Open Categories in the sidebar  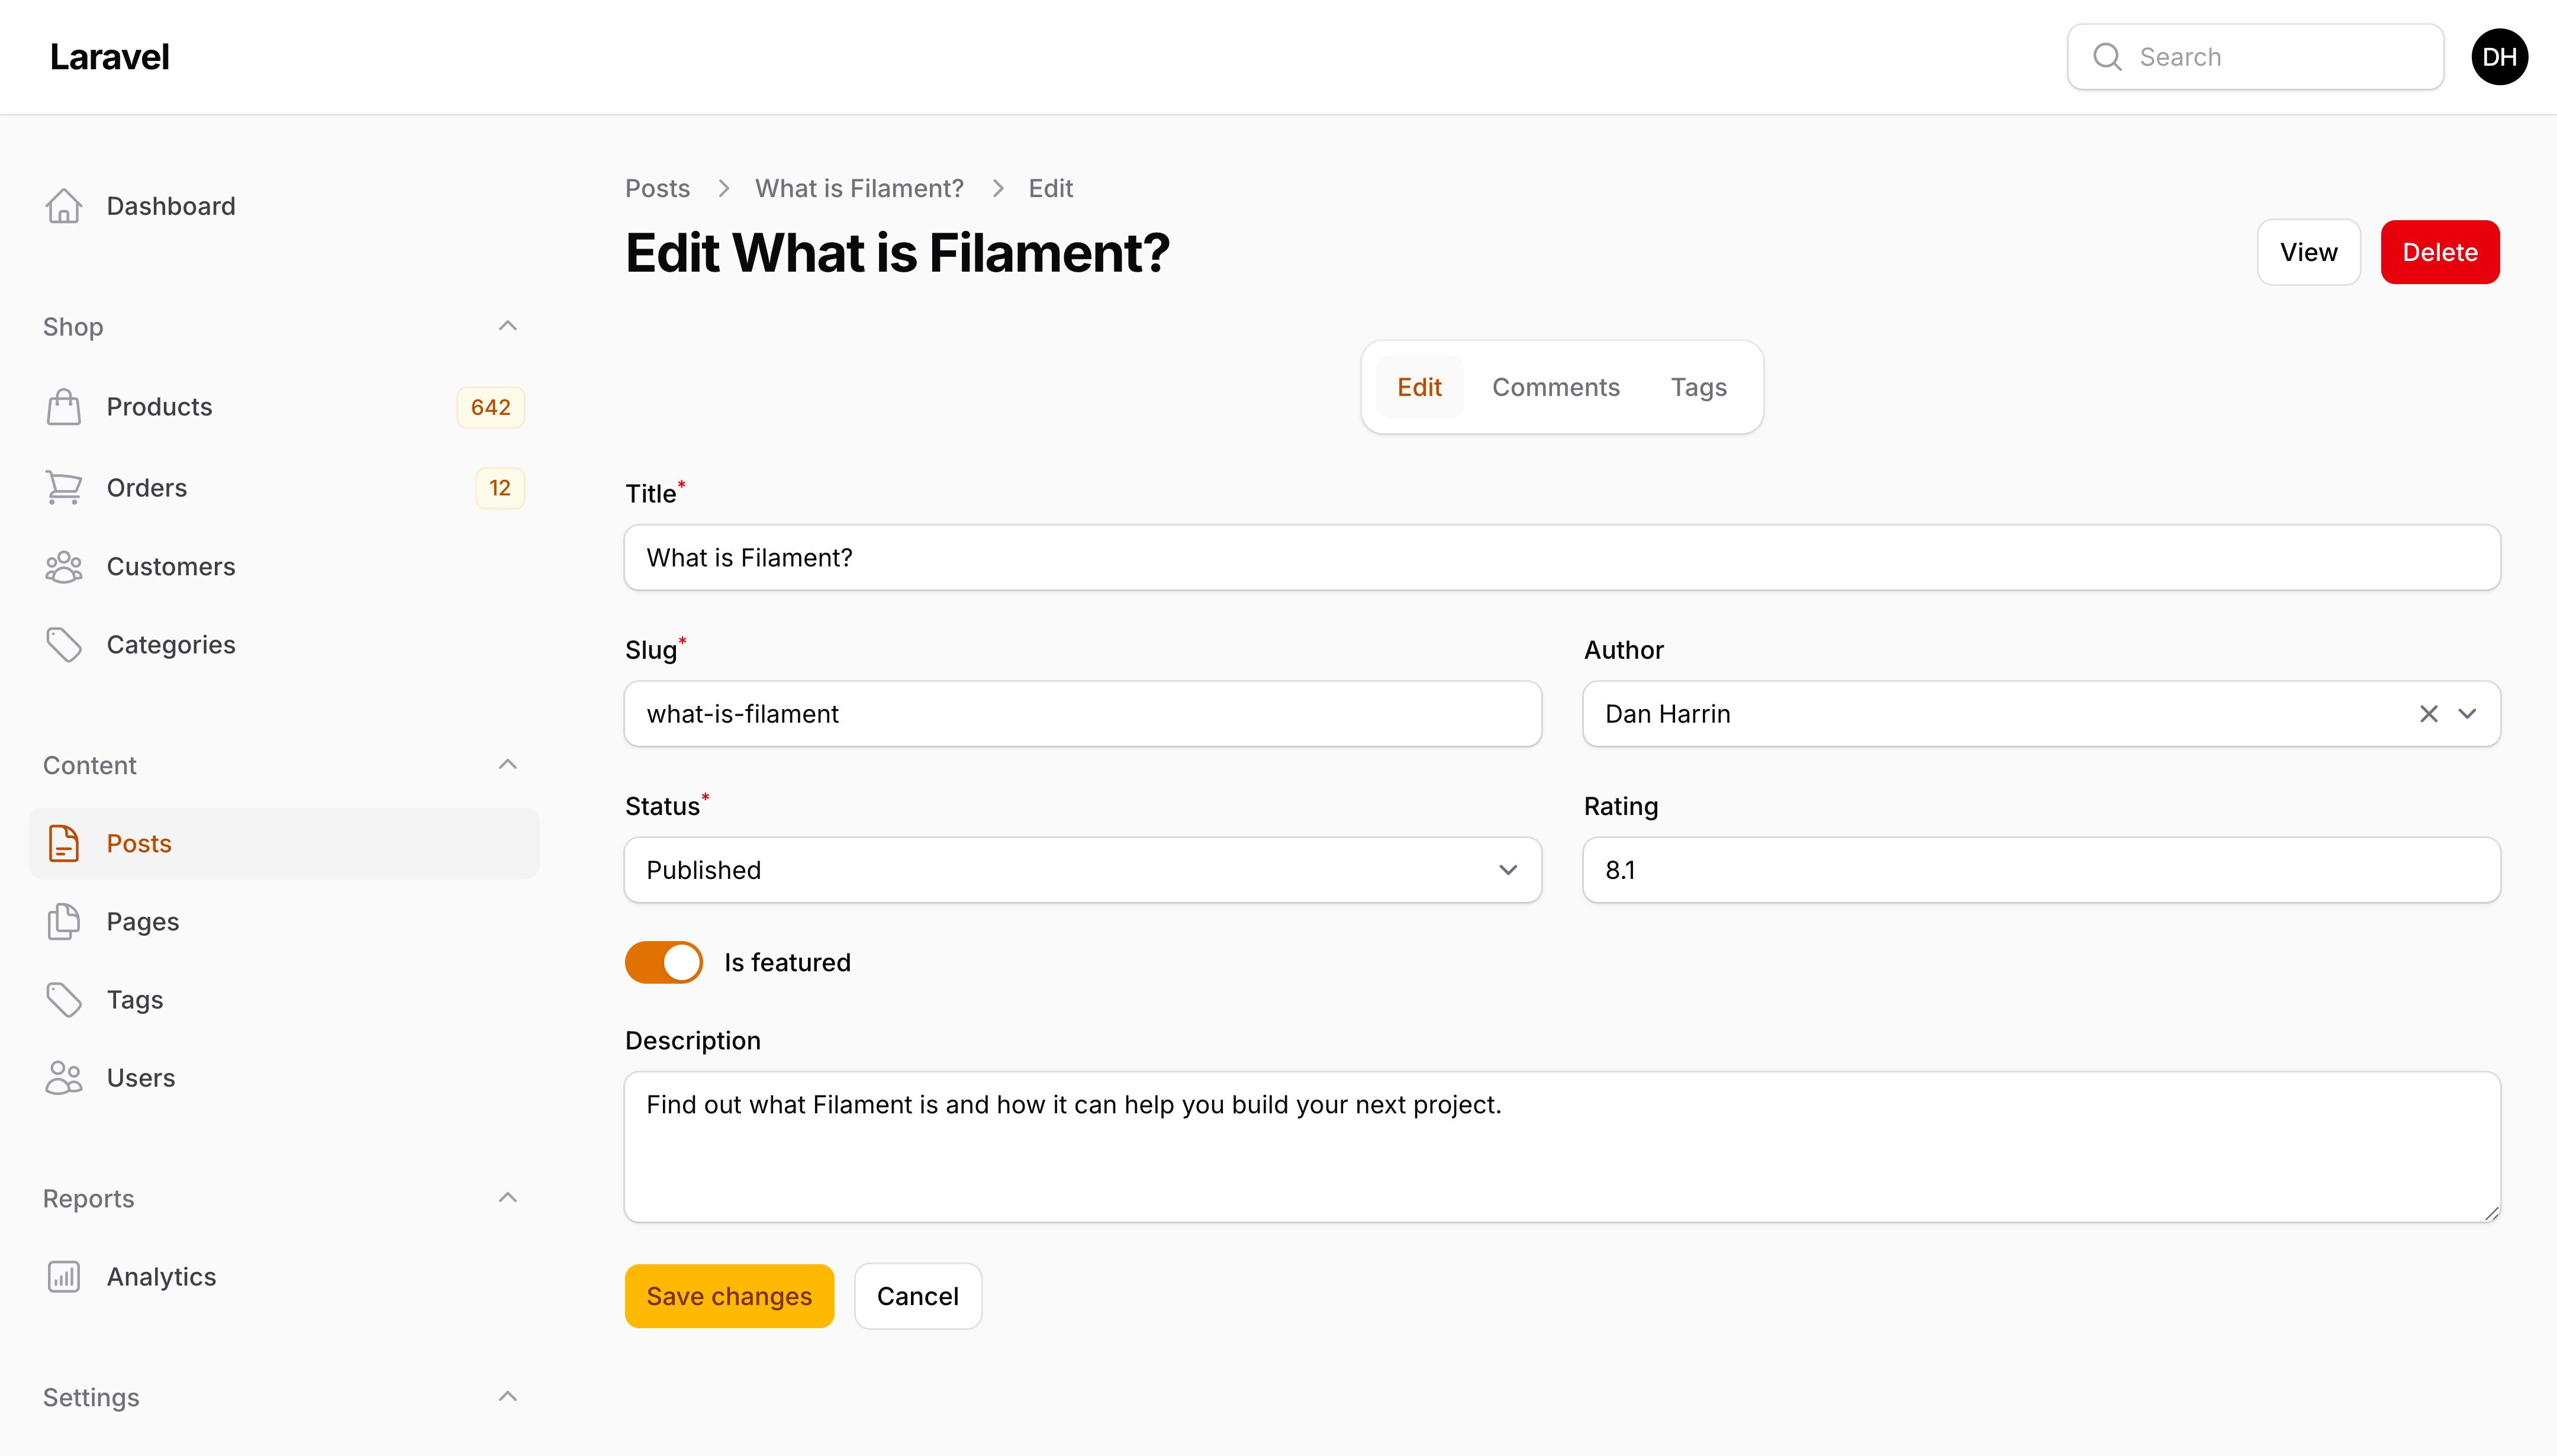[284, 645]
